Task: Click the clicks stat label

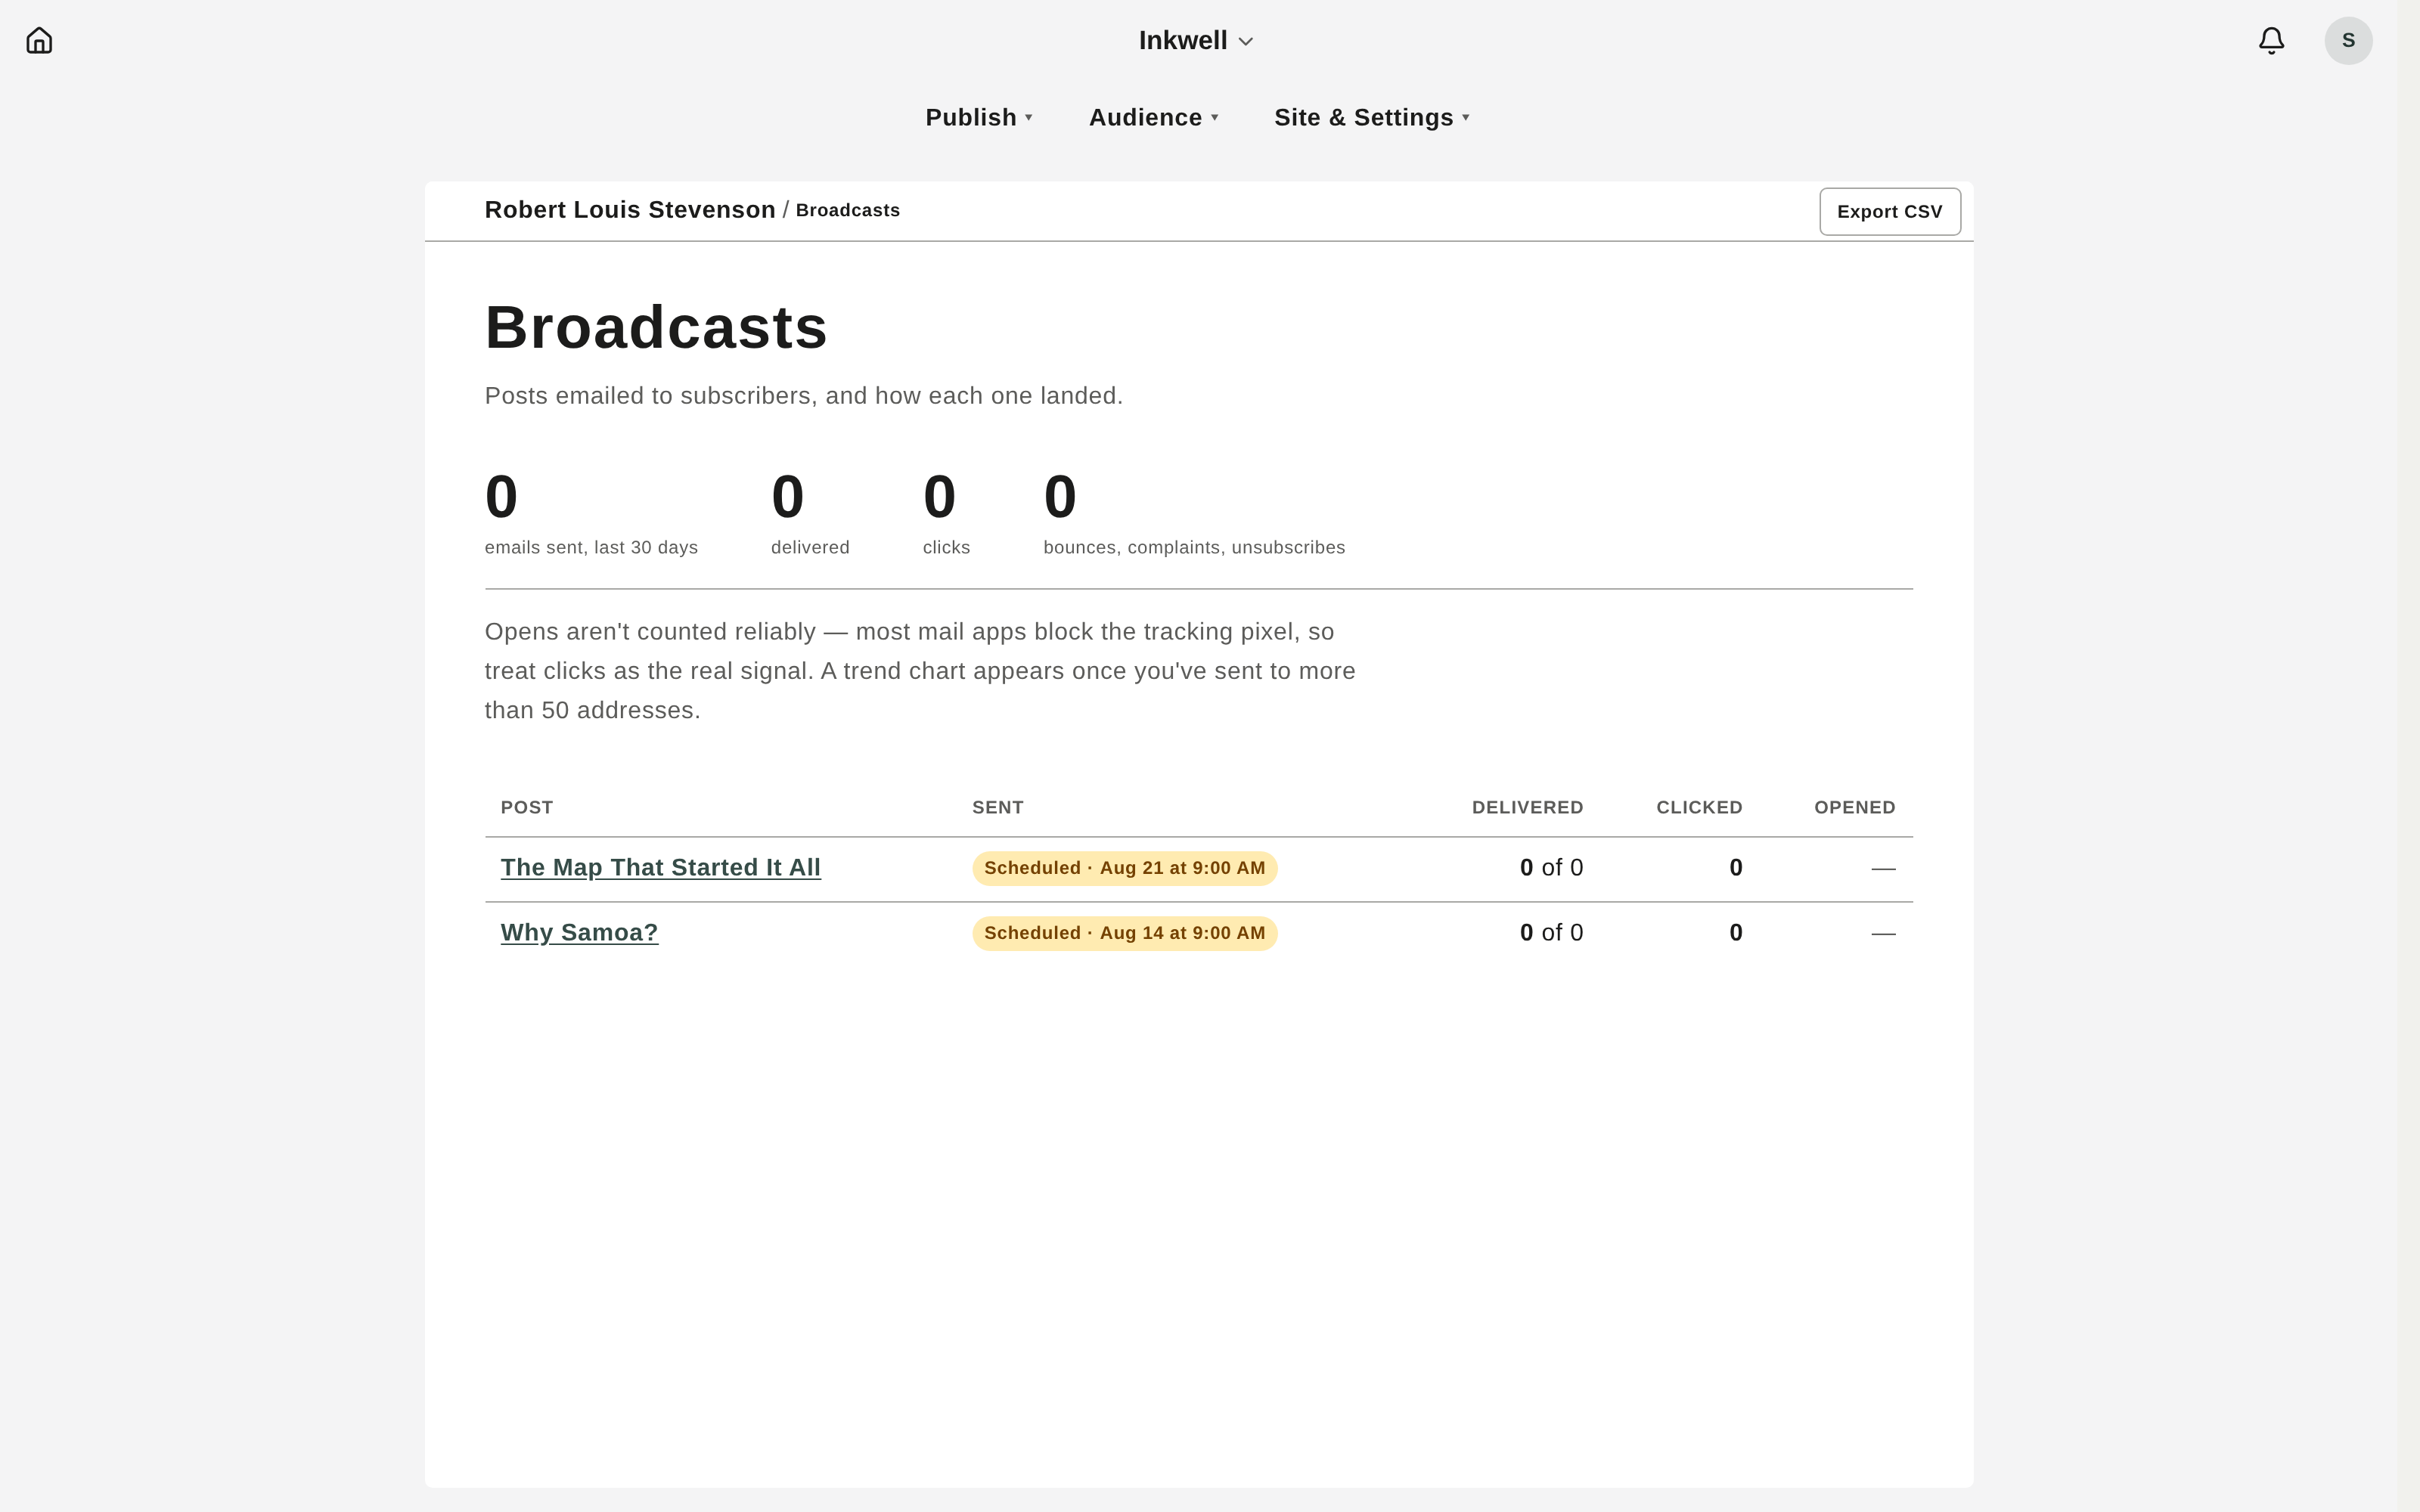Action: pos(947,548)
